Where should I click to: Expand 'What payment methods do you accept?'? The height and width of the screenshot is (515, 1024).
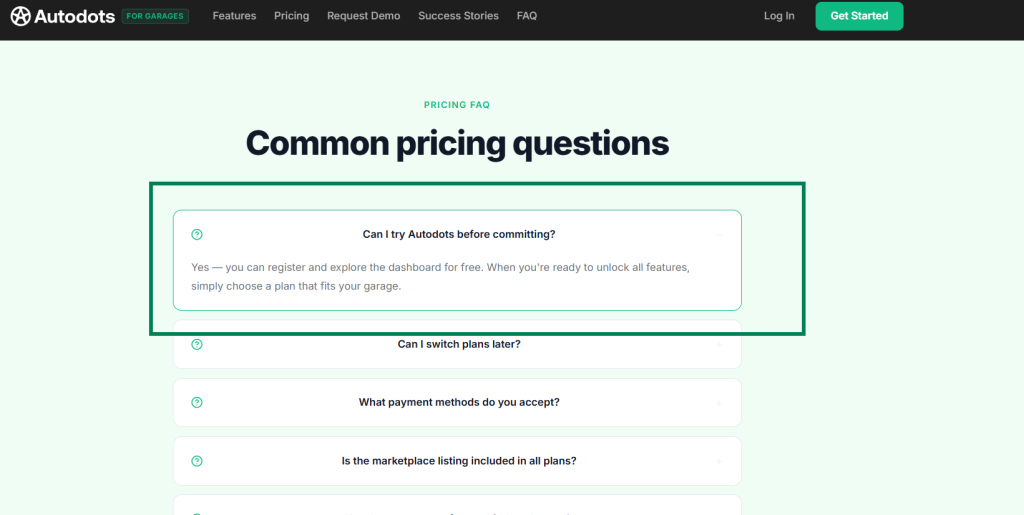[x=458, y=403]
